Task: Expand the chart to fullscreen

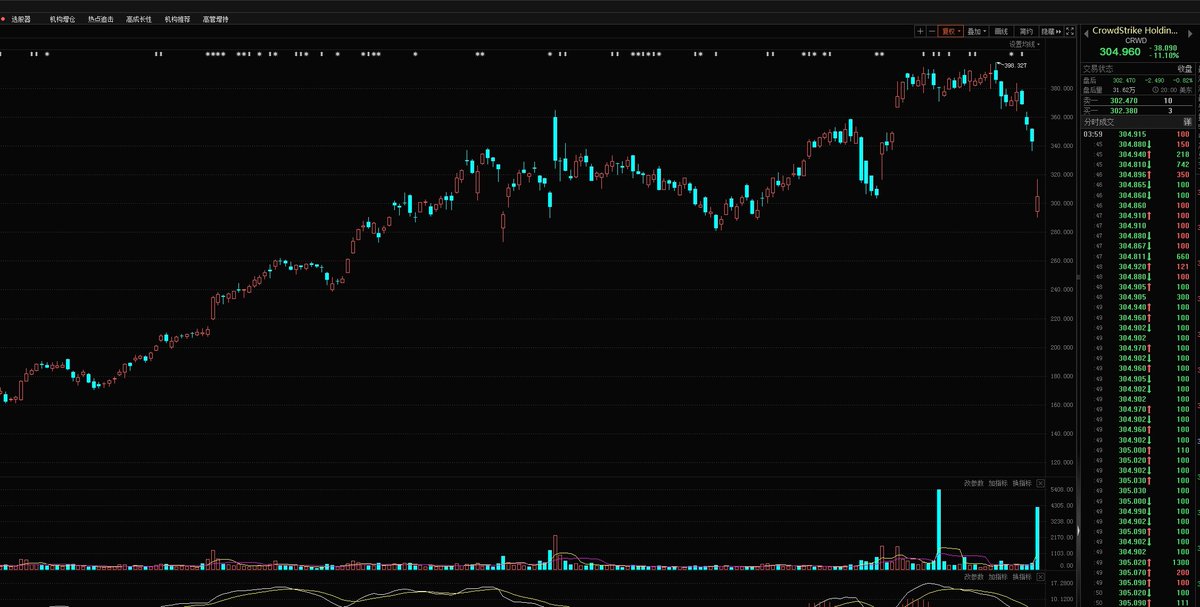Action: pos(1070,31)
